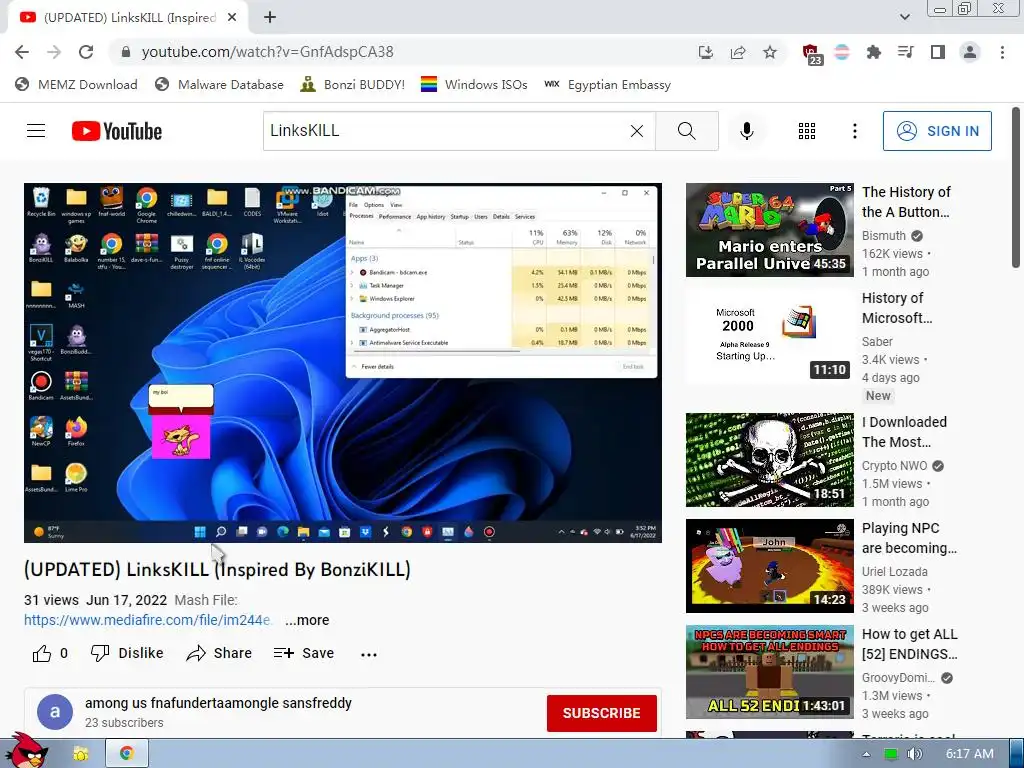
Task: Open the volume speaker tray icon
Action: click(x=915, y=754)
